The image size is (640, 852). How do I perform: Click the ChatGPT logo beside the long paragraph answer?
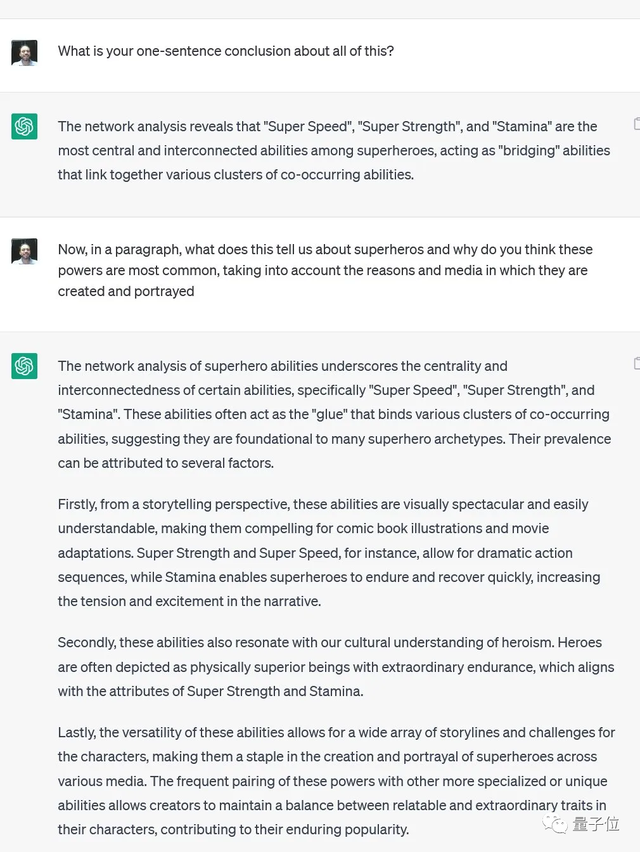pyautogui.click(x=24, y=366)
